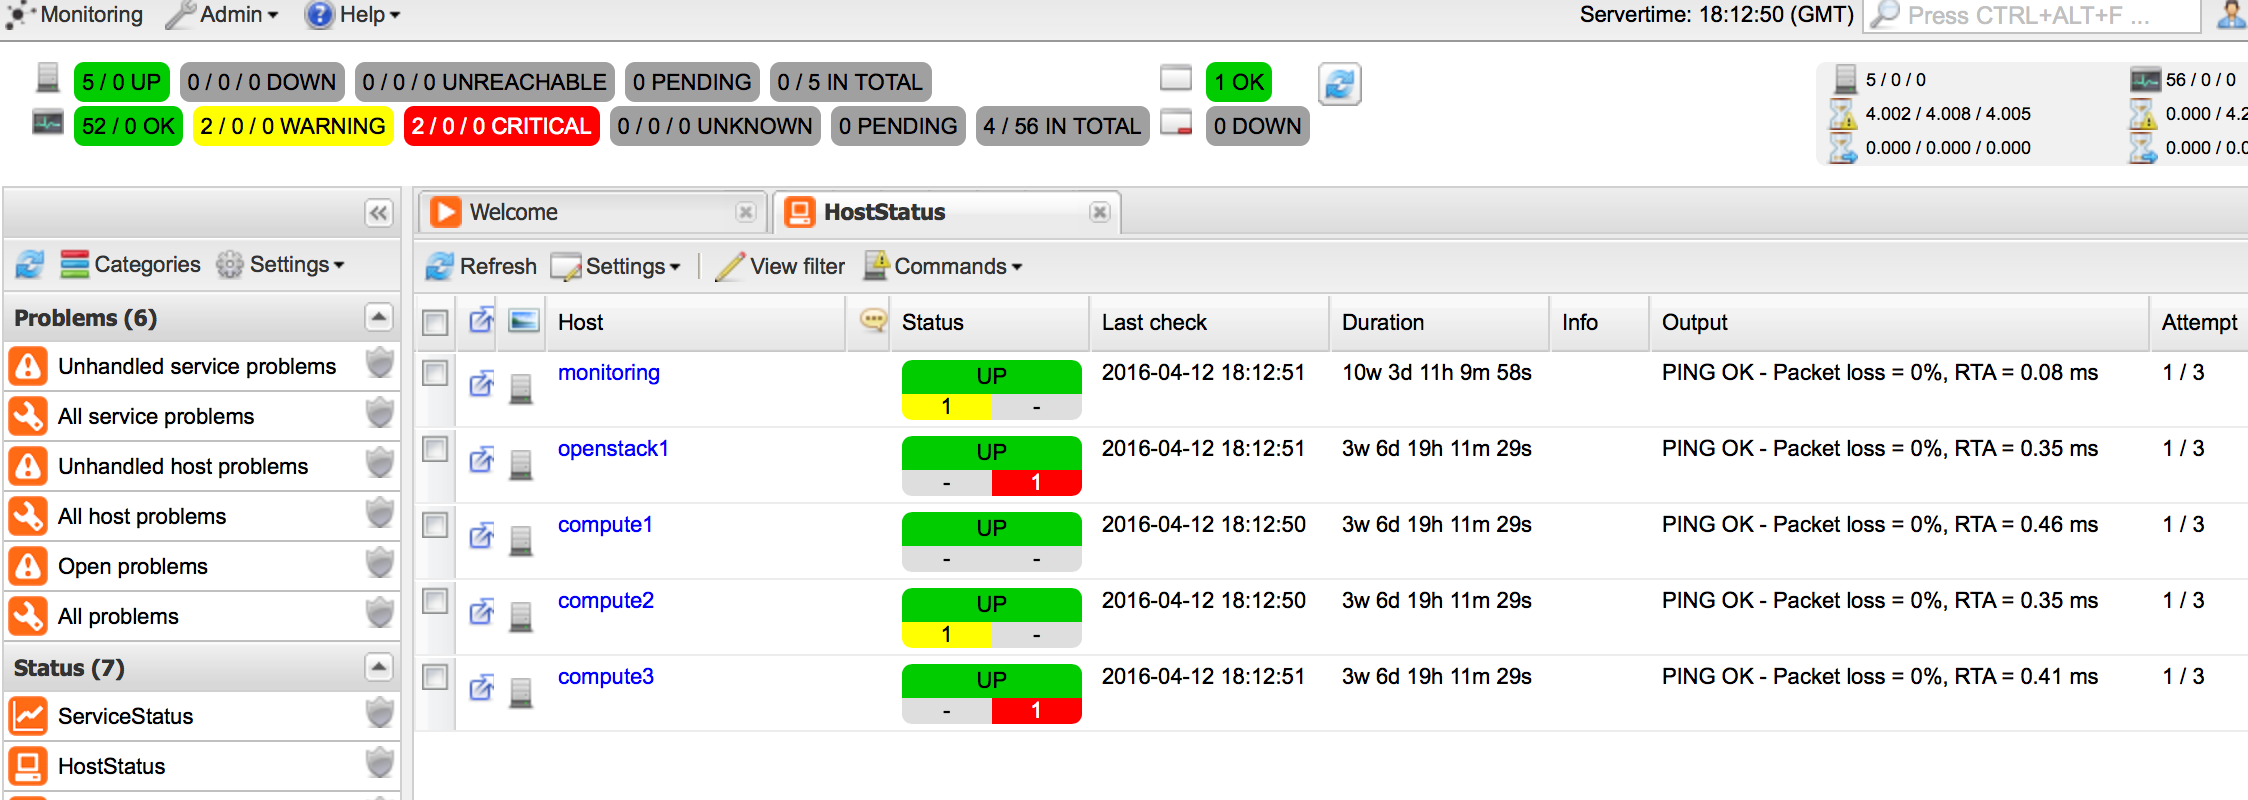The height and width of the screenshot is (800, 2248).
Task: Click the shield icon beside All problems
Action: click(379, 613)
